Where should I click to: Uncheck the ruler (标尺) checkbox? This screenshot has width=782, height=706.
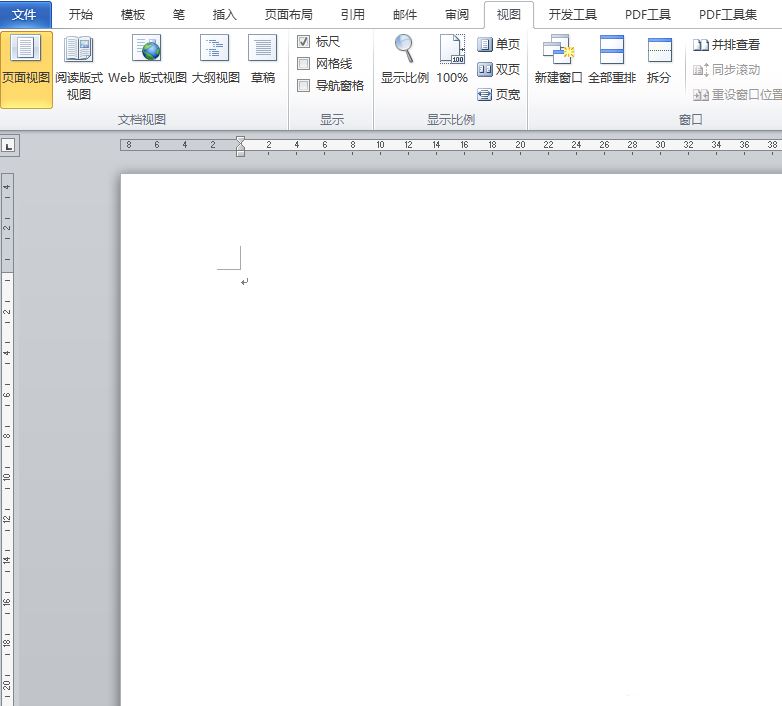coord(304,42)
